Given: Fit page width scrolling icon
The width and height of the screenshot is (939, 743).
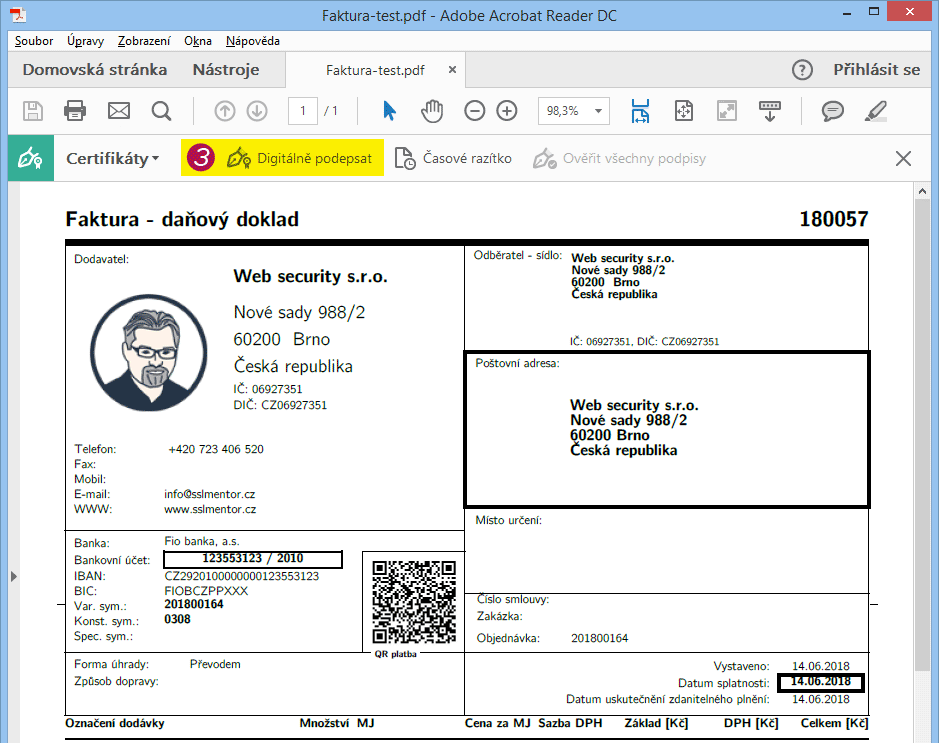Looking at the screenshot, I should click(x=640, y=111).
